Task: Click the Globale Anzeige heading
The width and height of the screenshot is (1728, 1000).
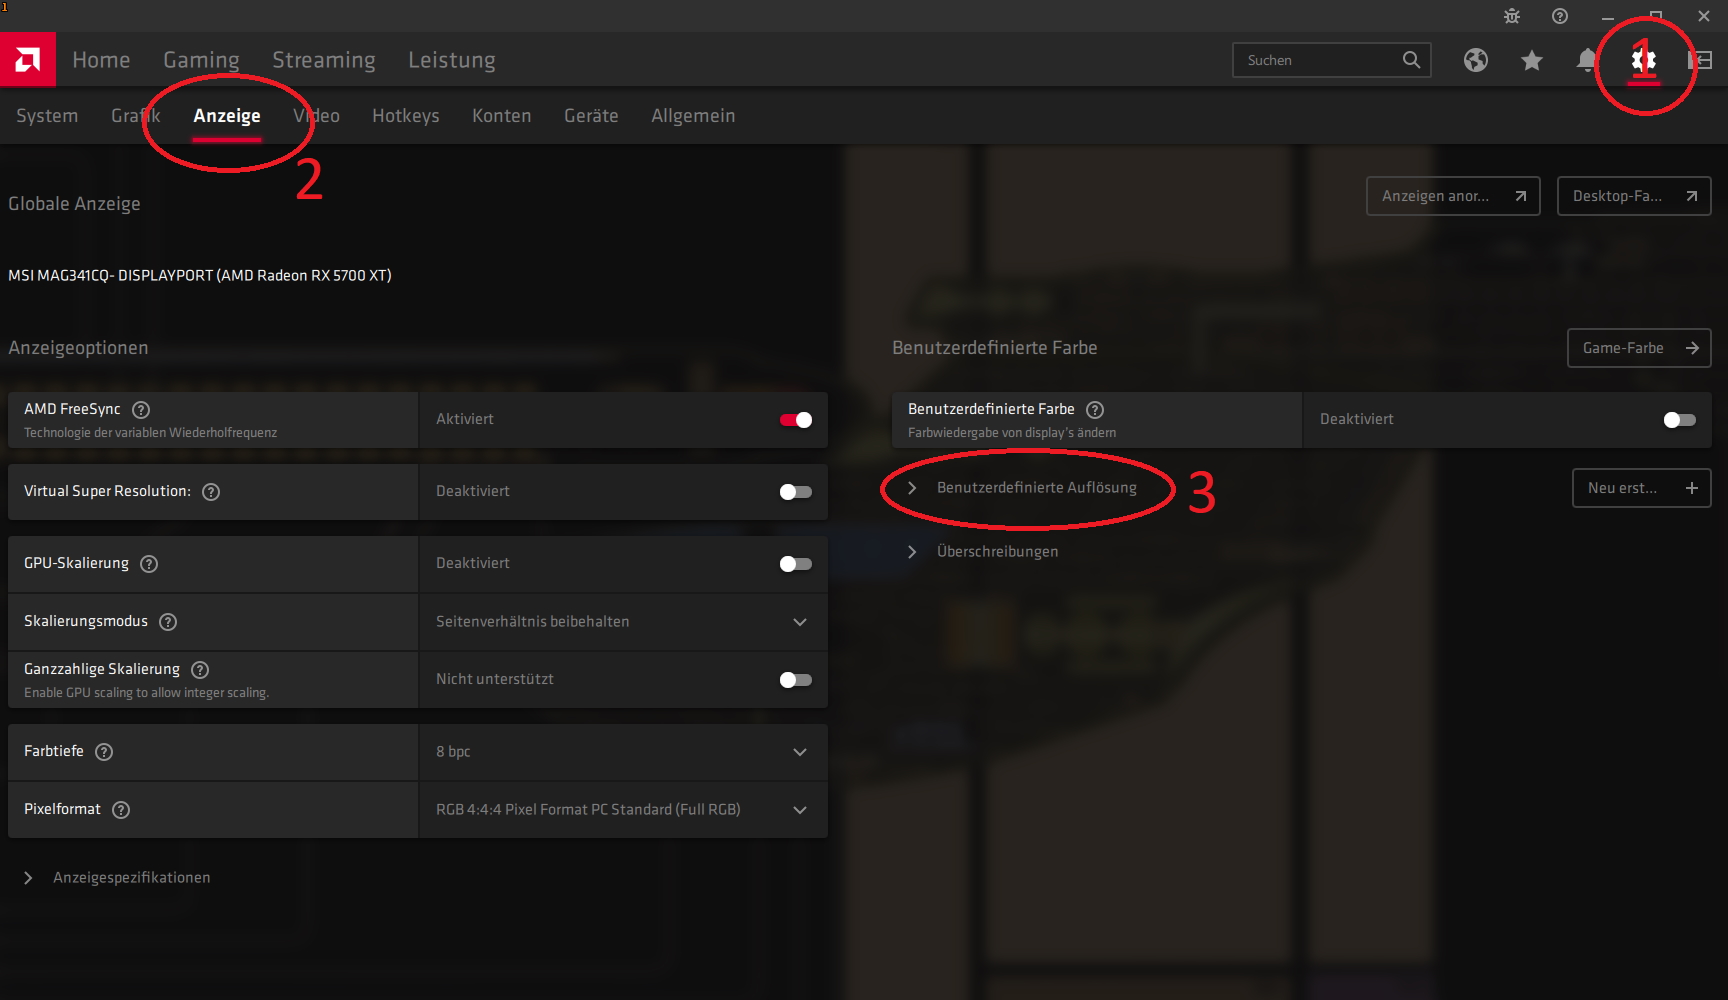Action: point(74,204)
